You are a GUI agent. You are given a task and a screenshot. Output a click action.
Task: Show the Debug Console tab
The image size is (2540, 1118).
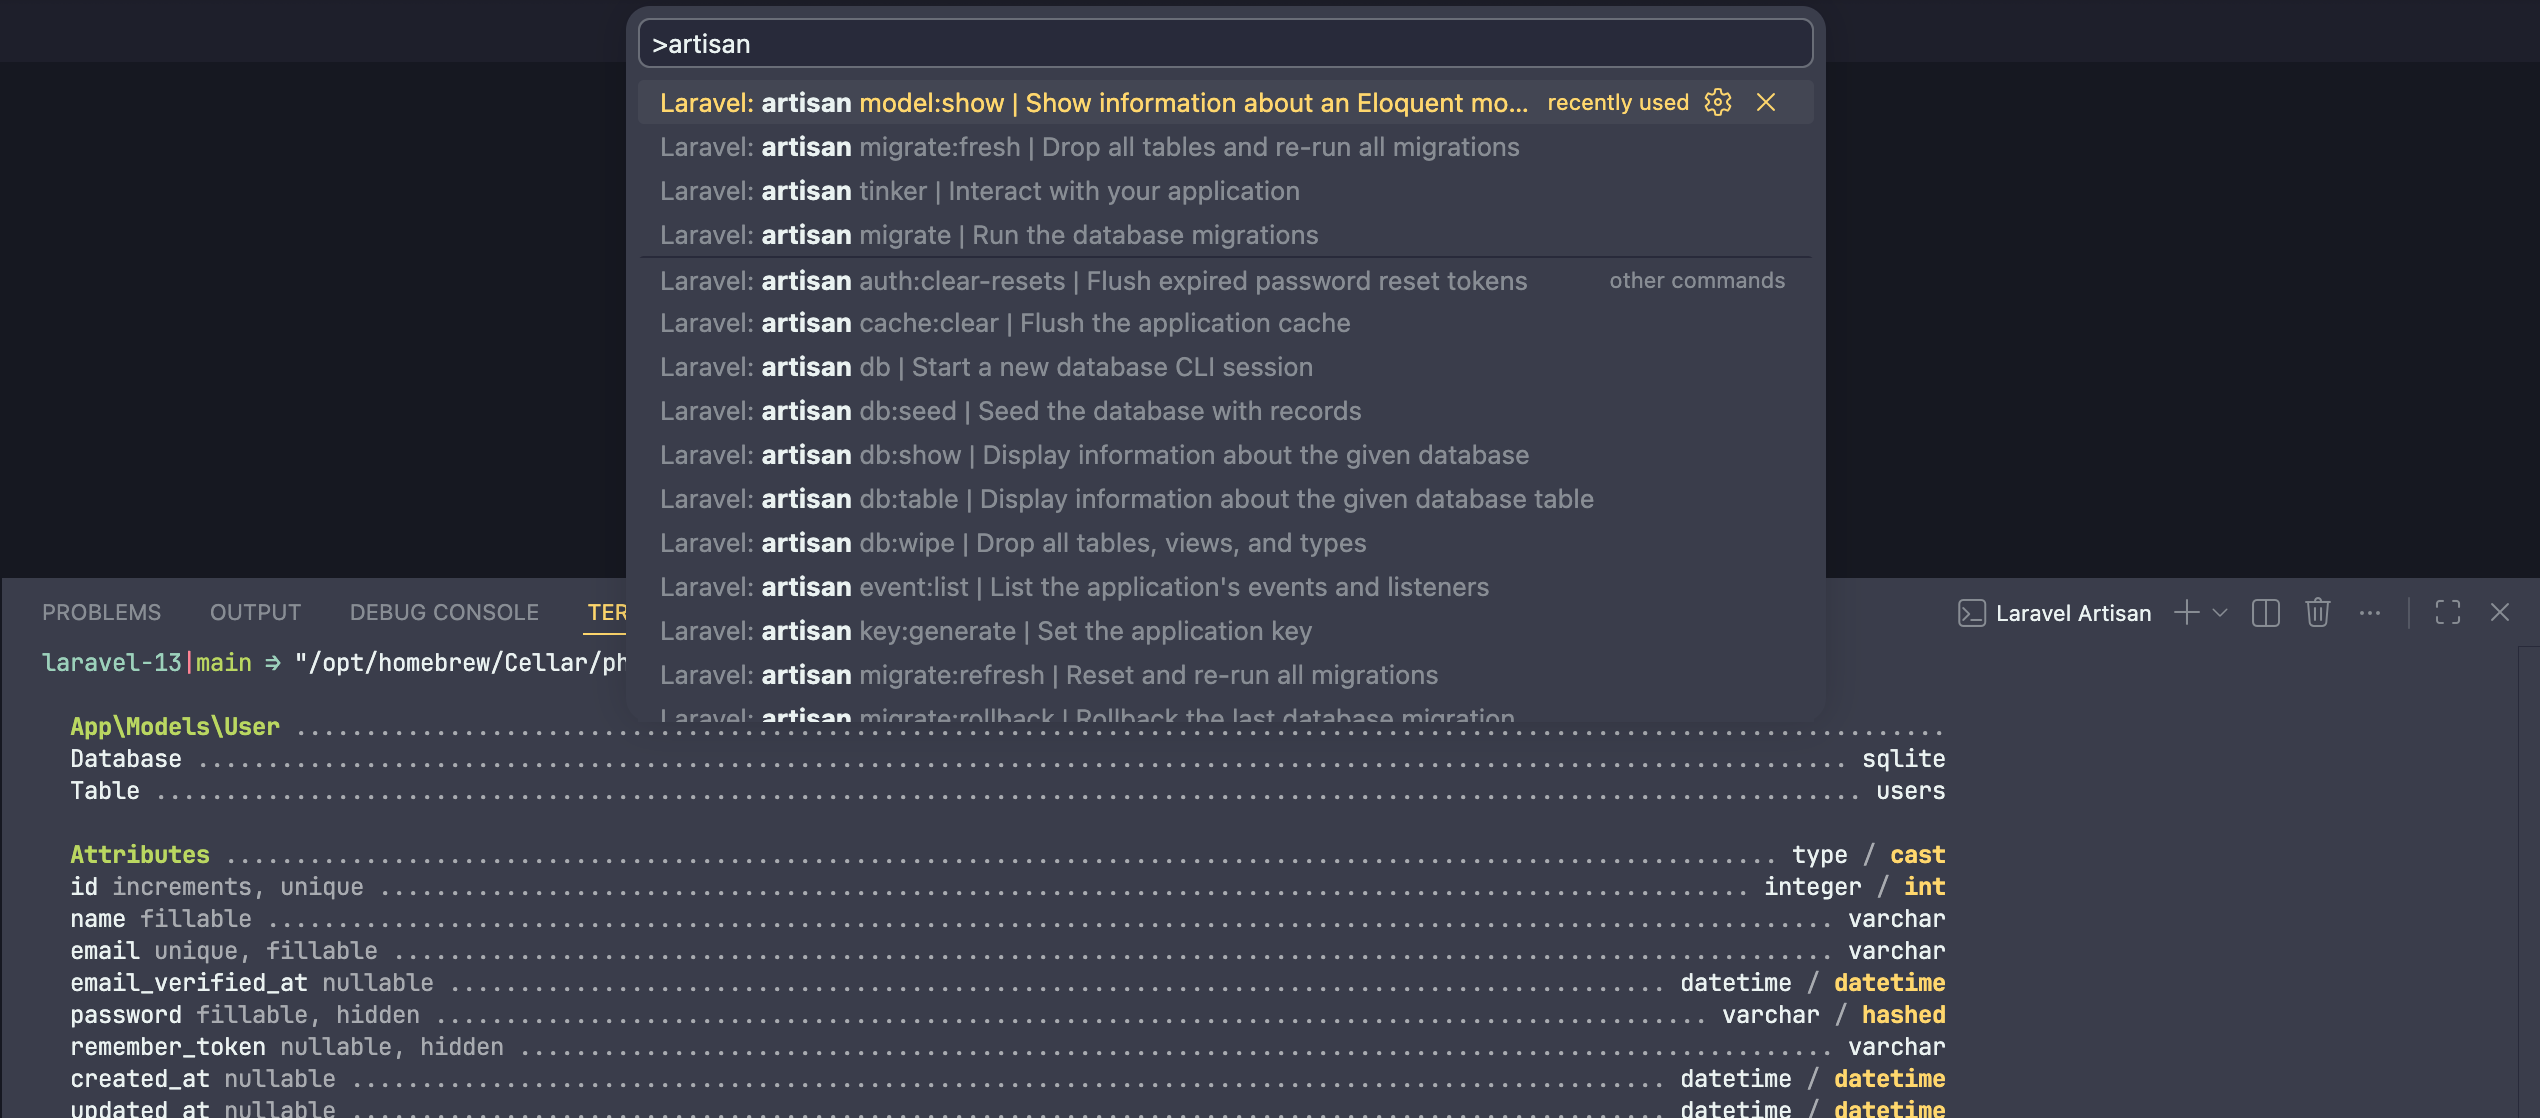pyautogui.click(x=444, y=613)
